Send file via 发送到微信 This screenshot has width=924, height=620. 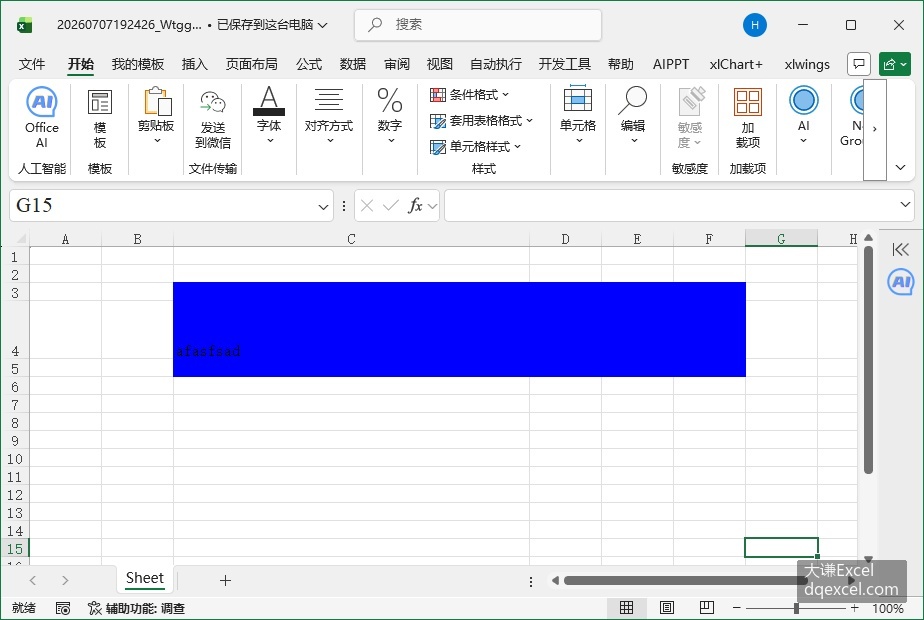pos(213,118)
